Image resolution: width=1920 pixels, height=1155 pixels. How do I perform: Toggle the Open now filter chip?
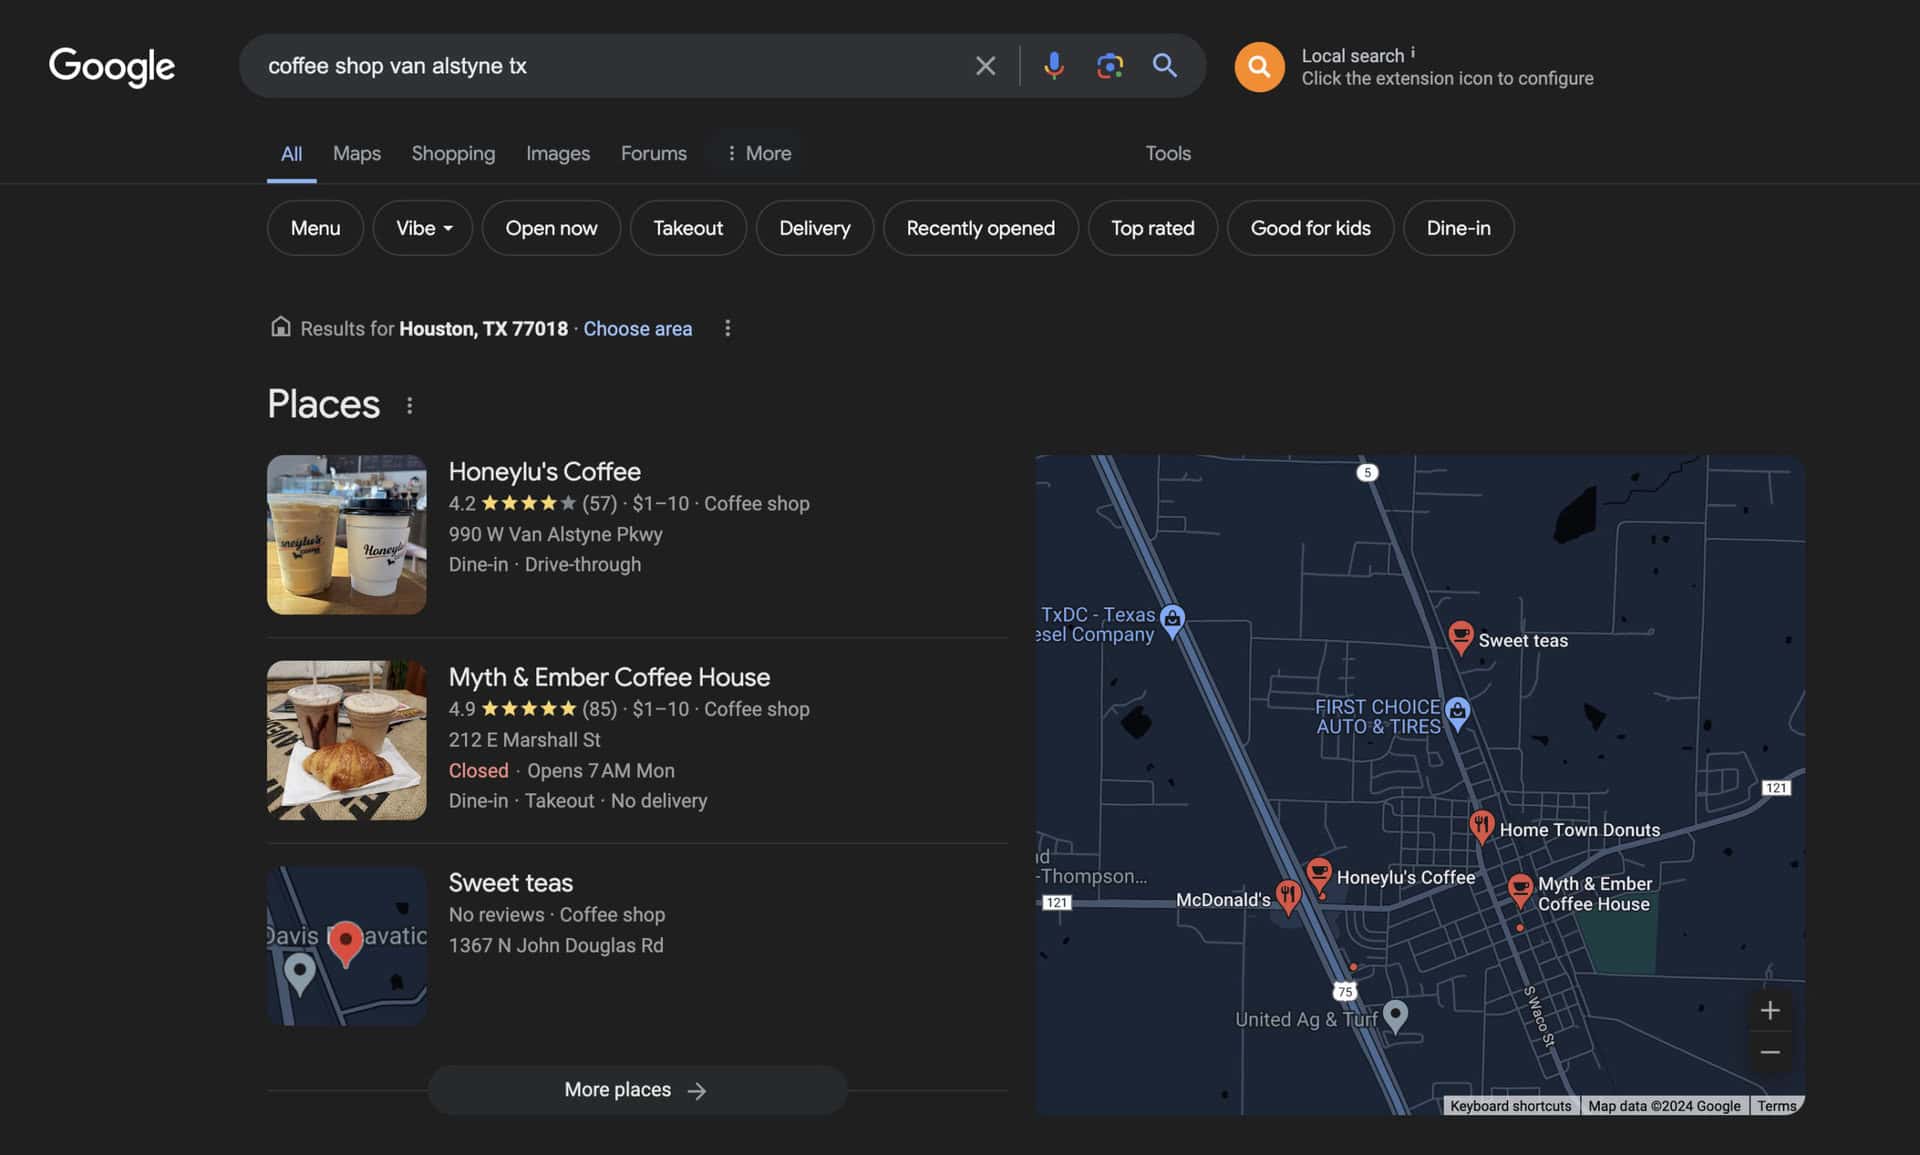[x=551, y=228]
